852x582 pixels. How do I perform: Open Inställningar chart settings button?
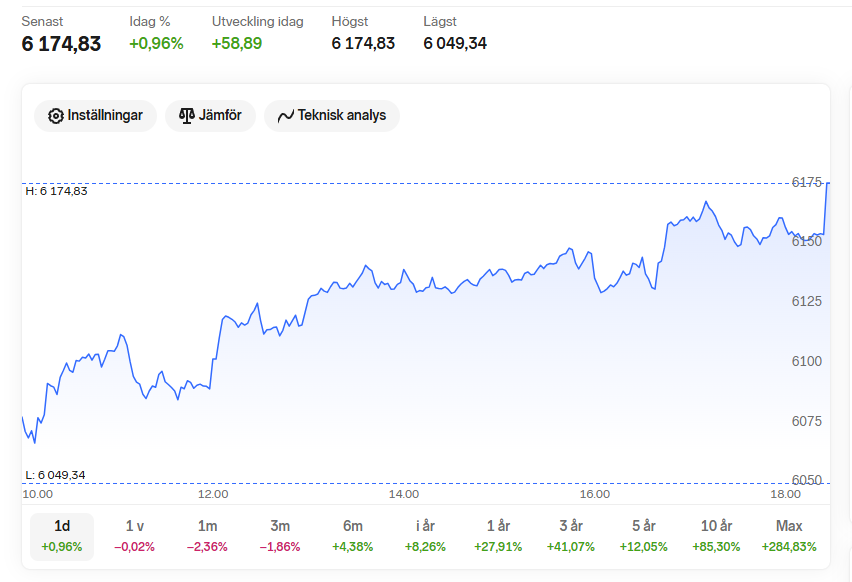point(95,116)
